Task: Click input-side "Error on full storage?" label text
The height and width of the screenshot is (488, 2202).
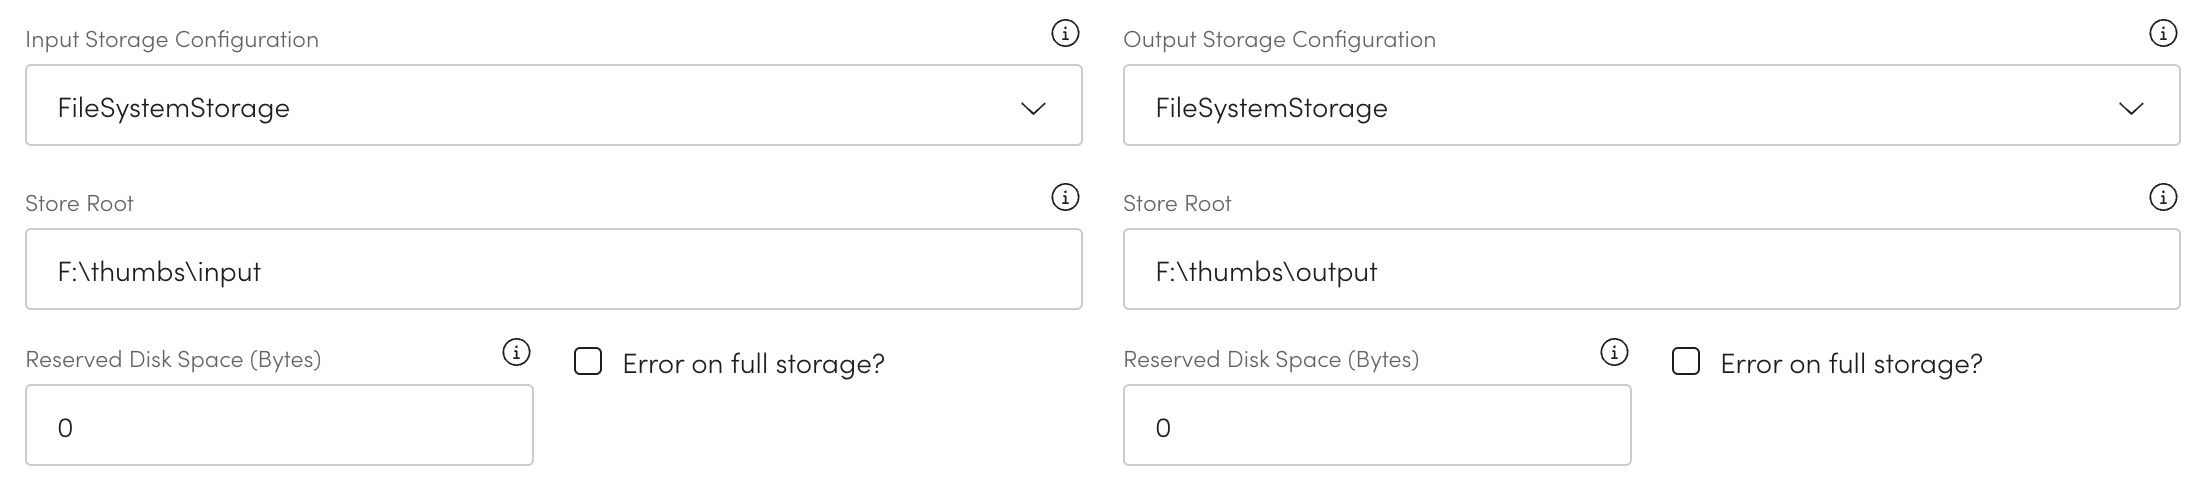Action: pos(753,364)
